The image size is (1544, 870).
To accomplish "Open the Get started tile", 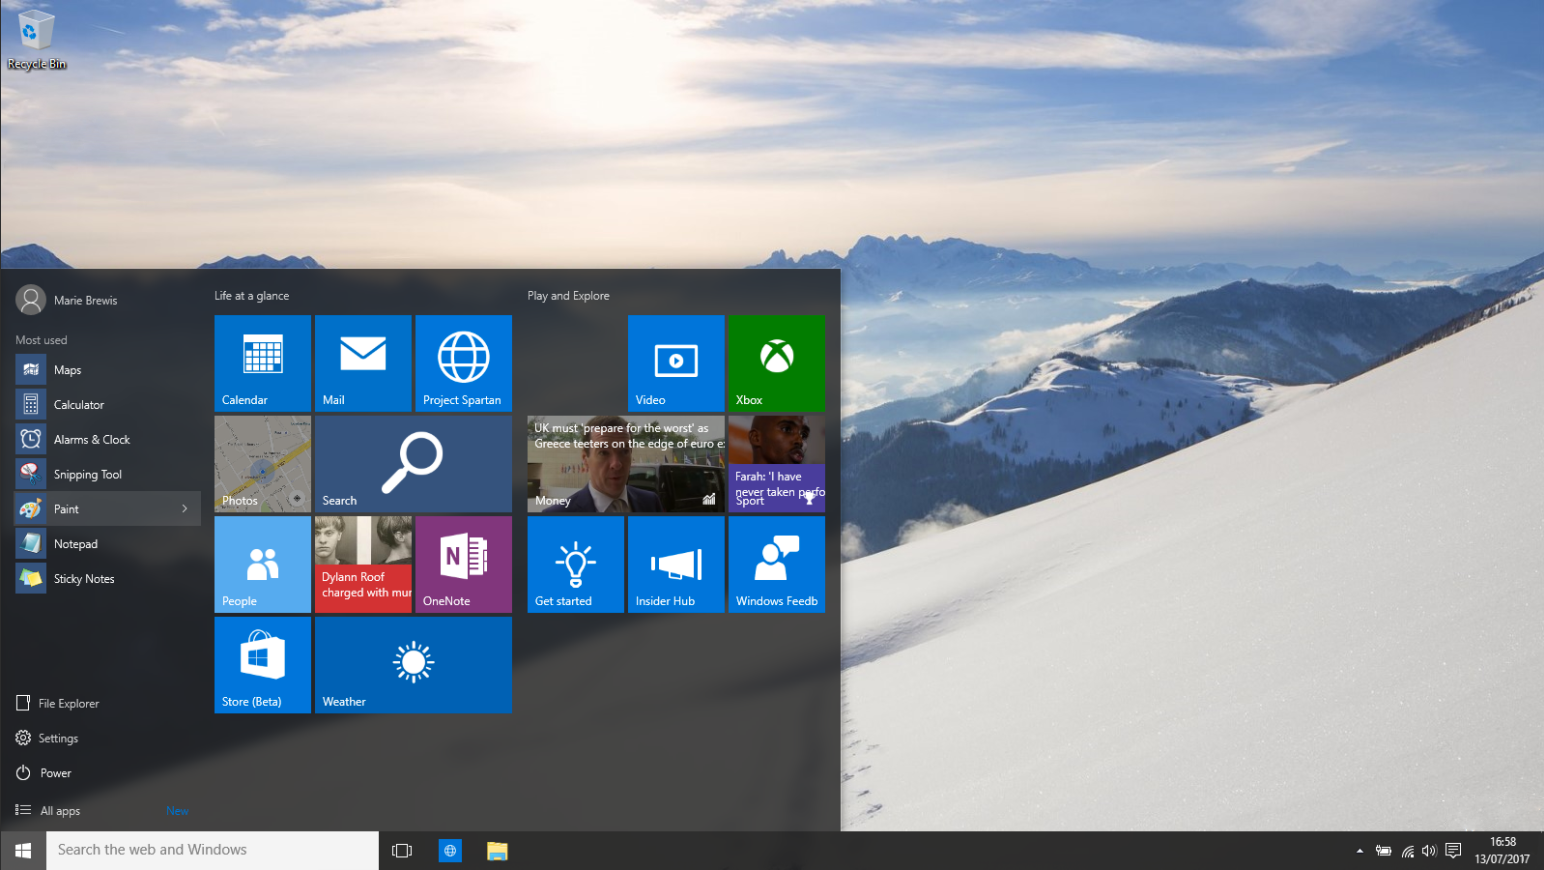I will pyautogui.click(x=575, y=564).
